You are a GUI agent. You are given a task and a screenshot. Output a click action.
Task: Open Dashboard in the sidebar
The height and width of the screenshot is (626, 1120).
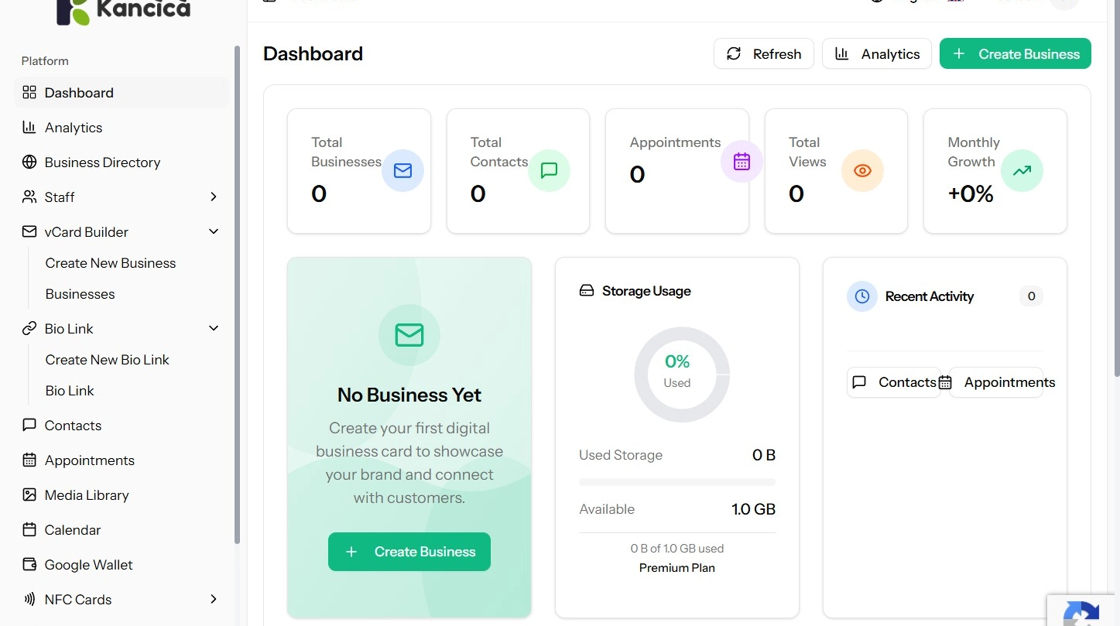click(x=121, y=92)
